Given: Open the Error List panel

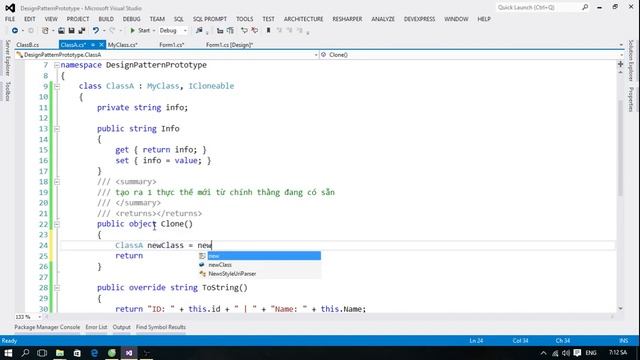Looking at the screenshot, I should click(96, 327).
